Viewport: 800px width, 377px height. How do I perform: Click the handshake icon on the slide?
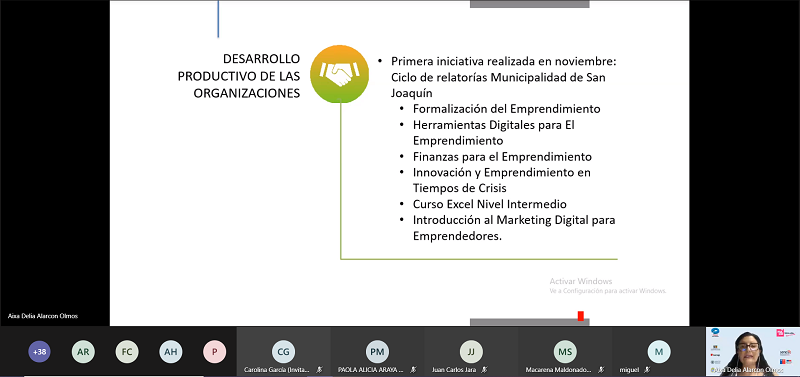tap(339, 74)
